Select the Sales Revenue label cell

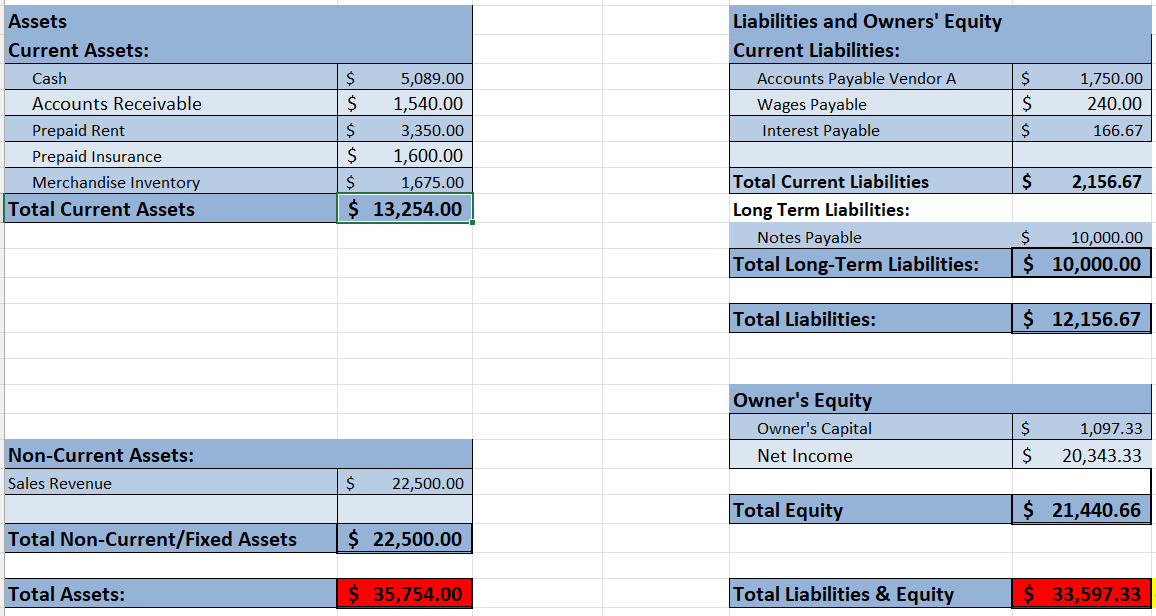[x=171, y=483]
